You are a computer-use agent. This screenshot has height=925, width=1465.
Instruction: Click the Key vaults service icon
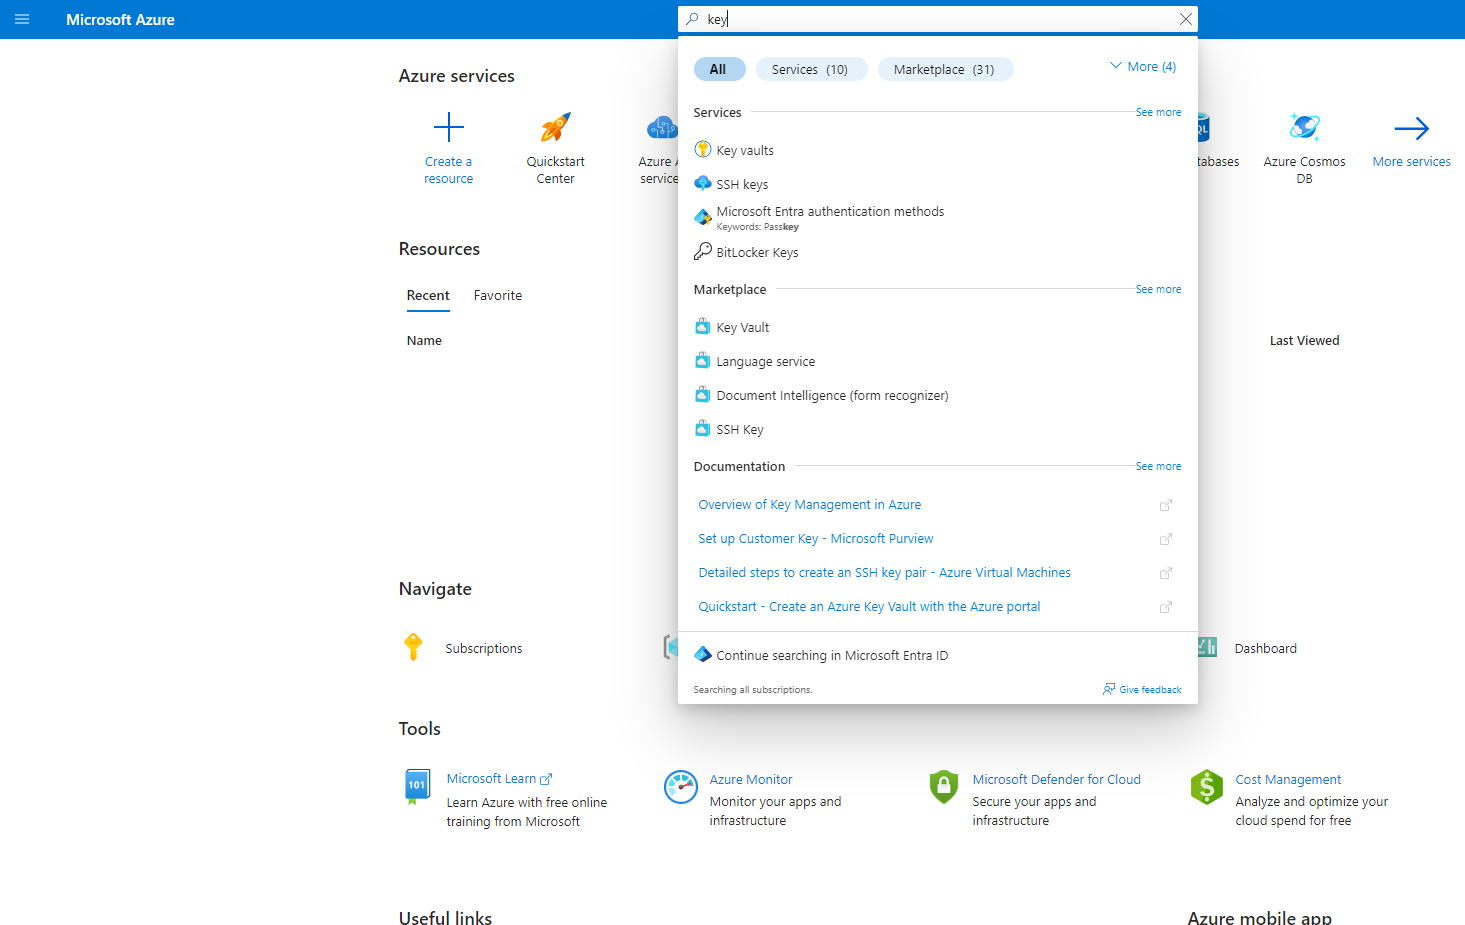[703, 150]
